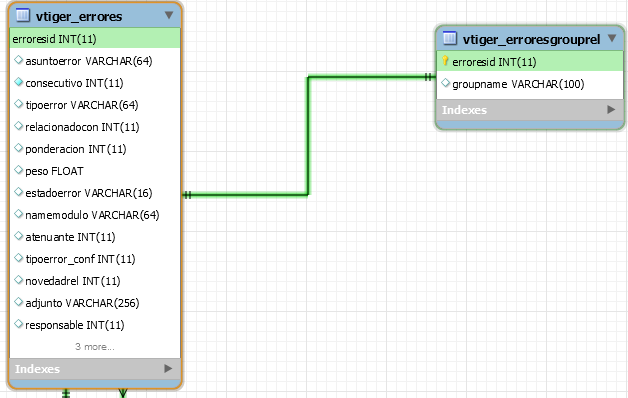Collapse the vtiger_erroresgrouprel table via header arrow
Image resolution: width=628 pixels, height=398 pixels.
tap(612, 38)
